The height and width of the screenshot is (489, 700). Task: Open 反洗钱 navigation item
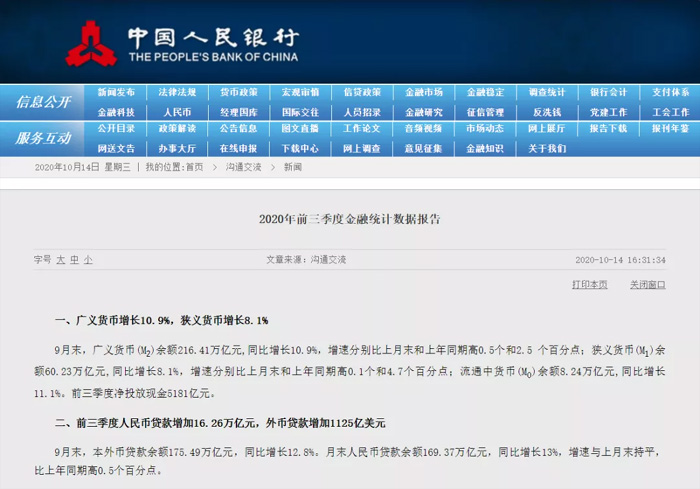point(547,112)
